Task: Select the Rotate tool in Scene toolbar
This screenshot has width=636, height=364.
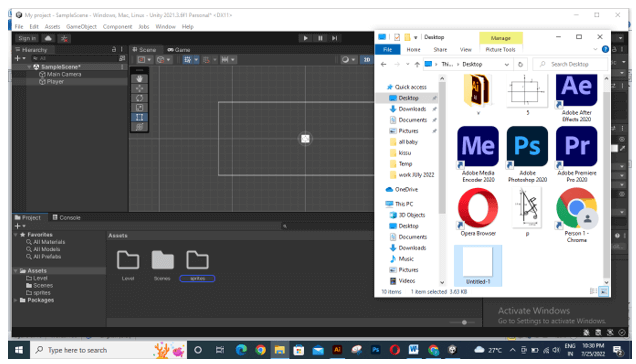Action: (x=140, y=98)
